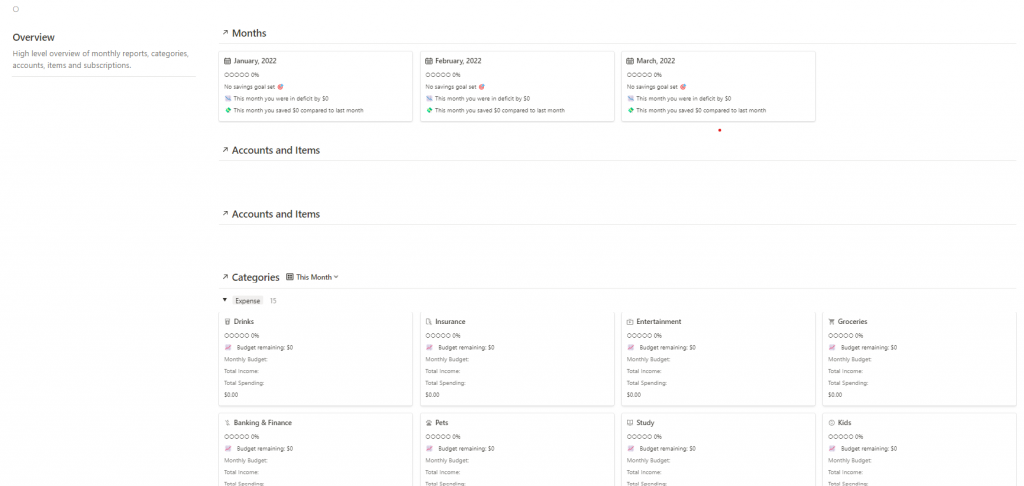Click the January, 2022 calendar icon
This screenshot has height=486, width=1024.
click(x=228, y=61)
